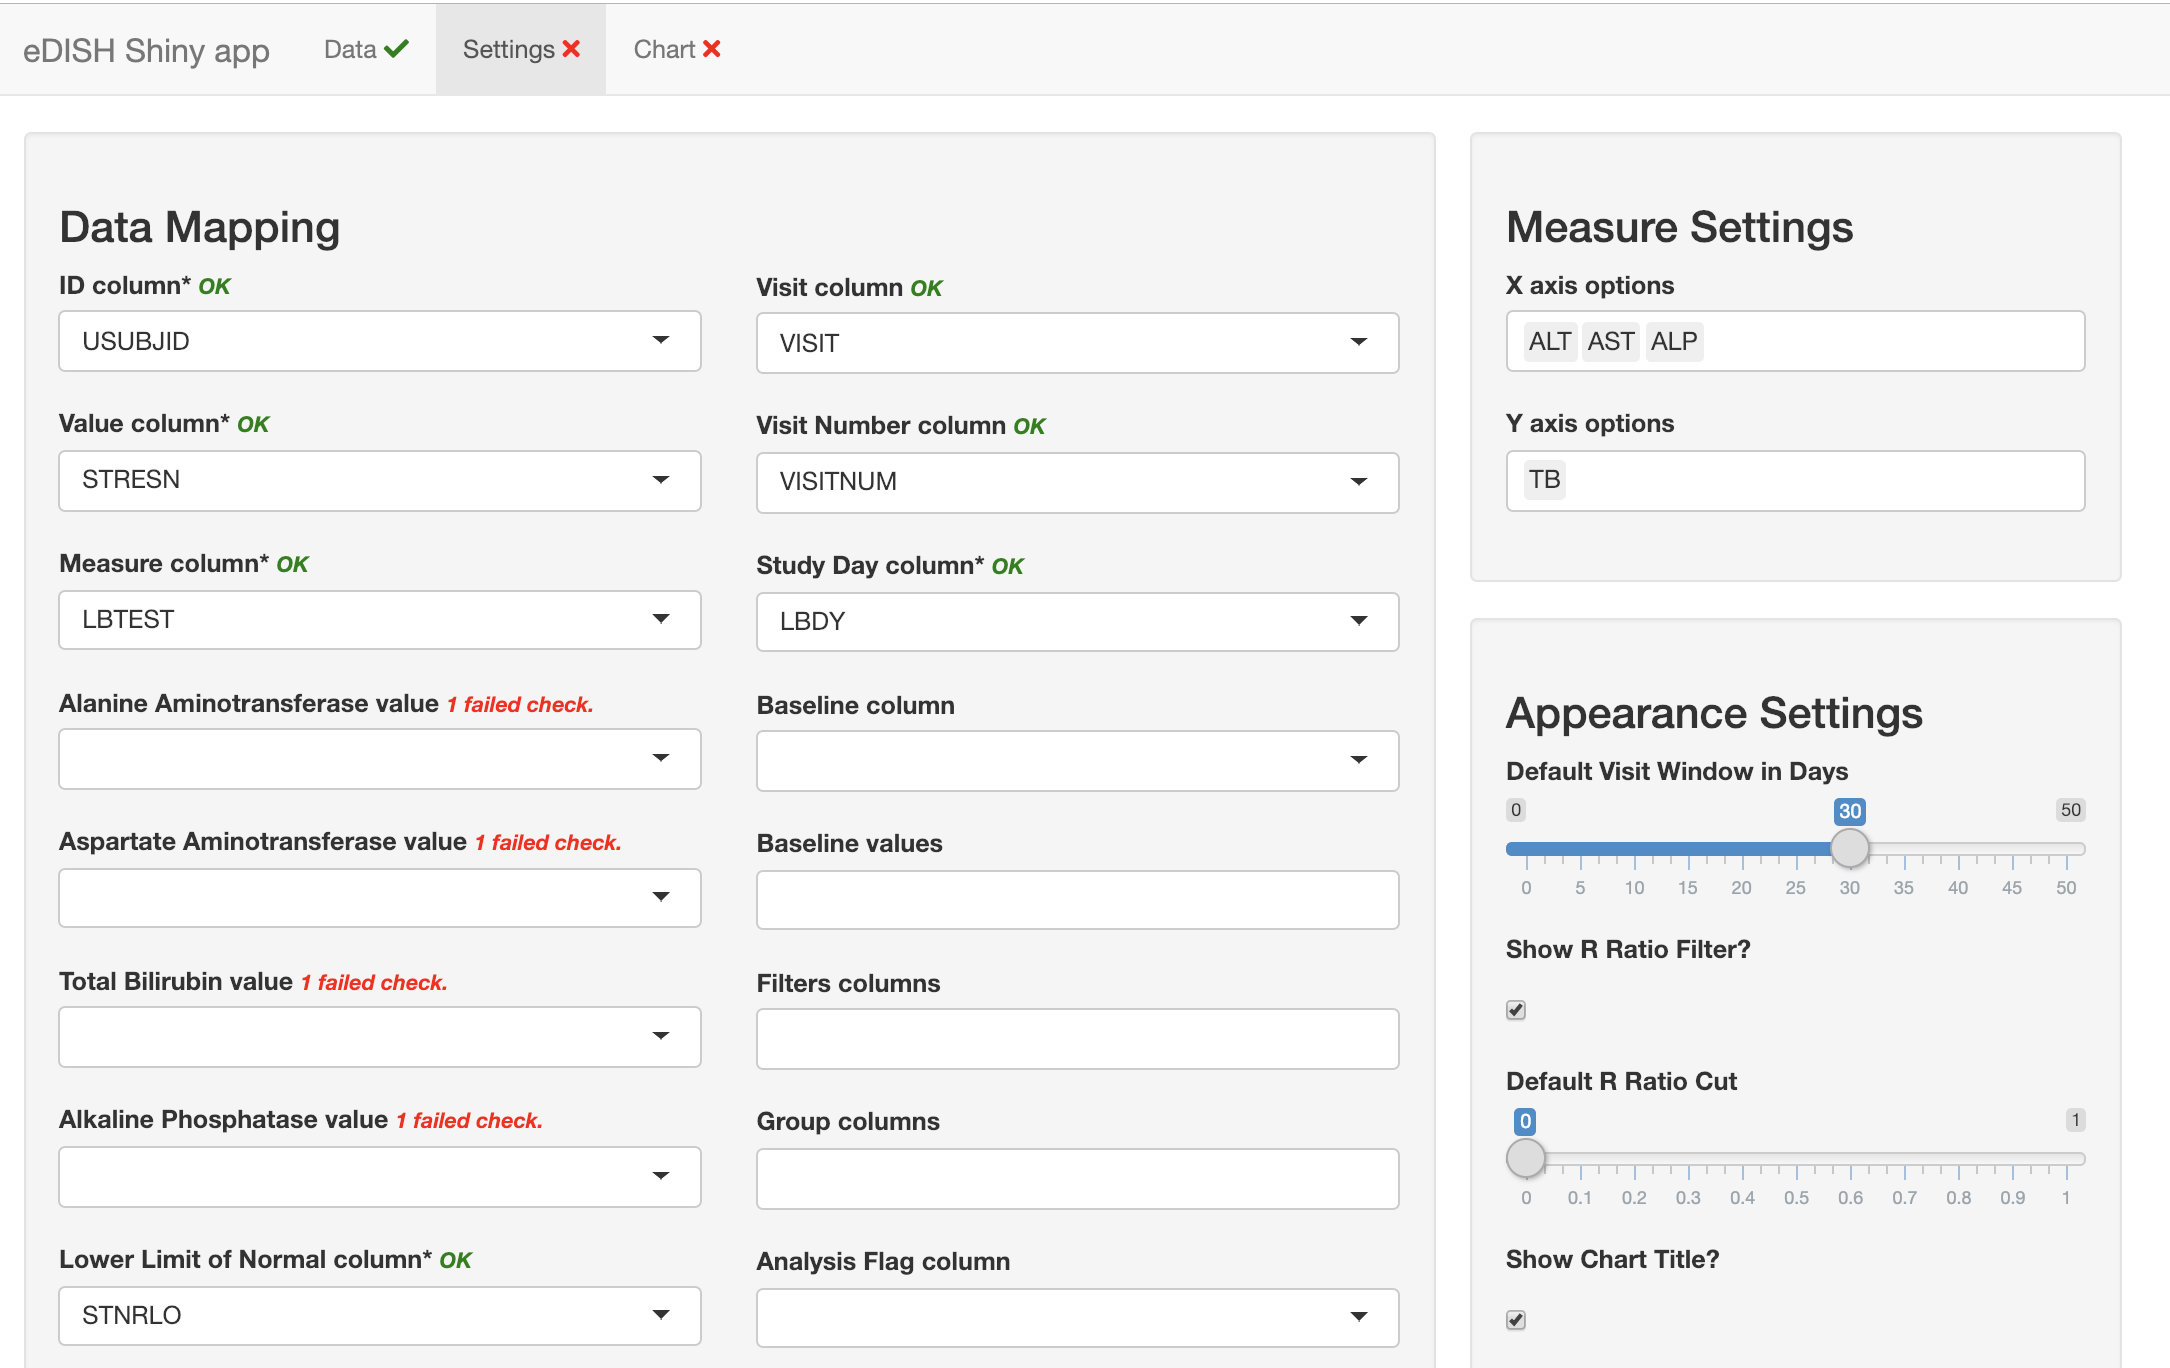This screenshot has height=1368, width=2170.
Task: Click the Default R Ratio Cut slider handle
Action: (1525, 1159)
